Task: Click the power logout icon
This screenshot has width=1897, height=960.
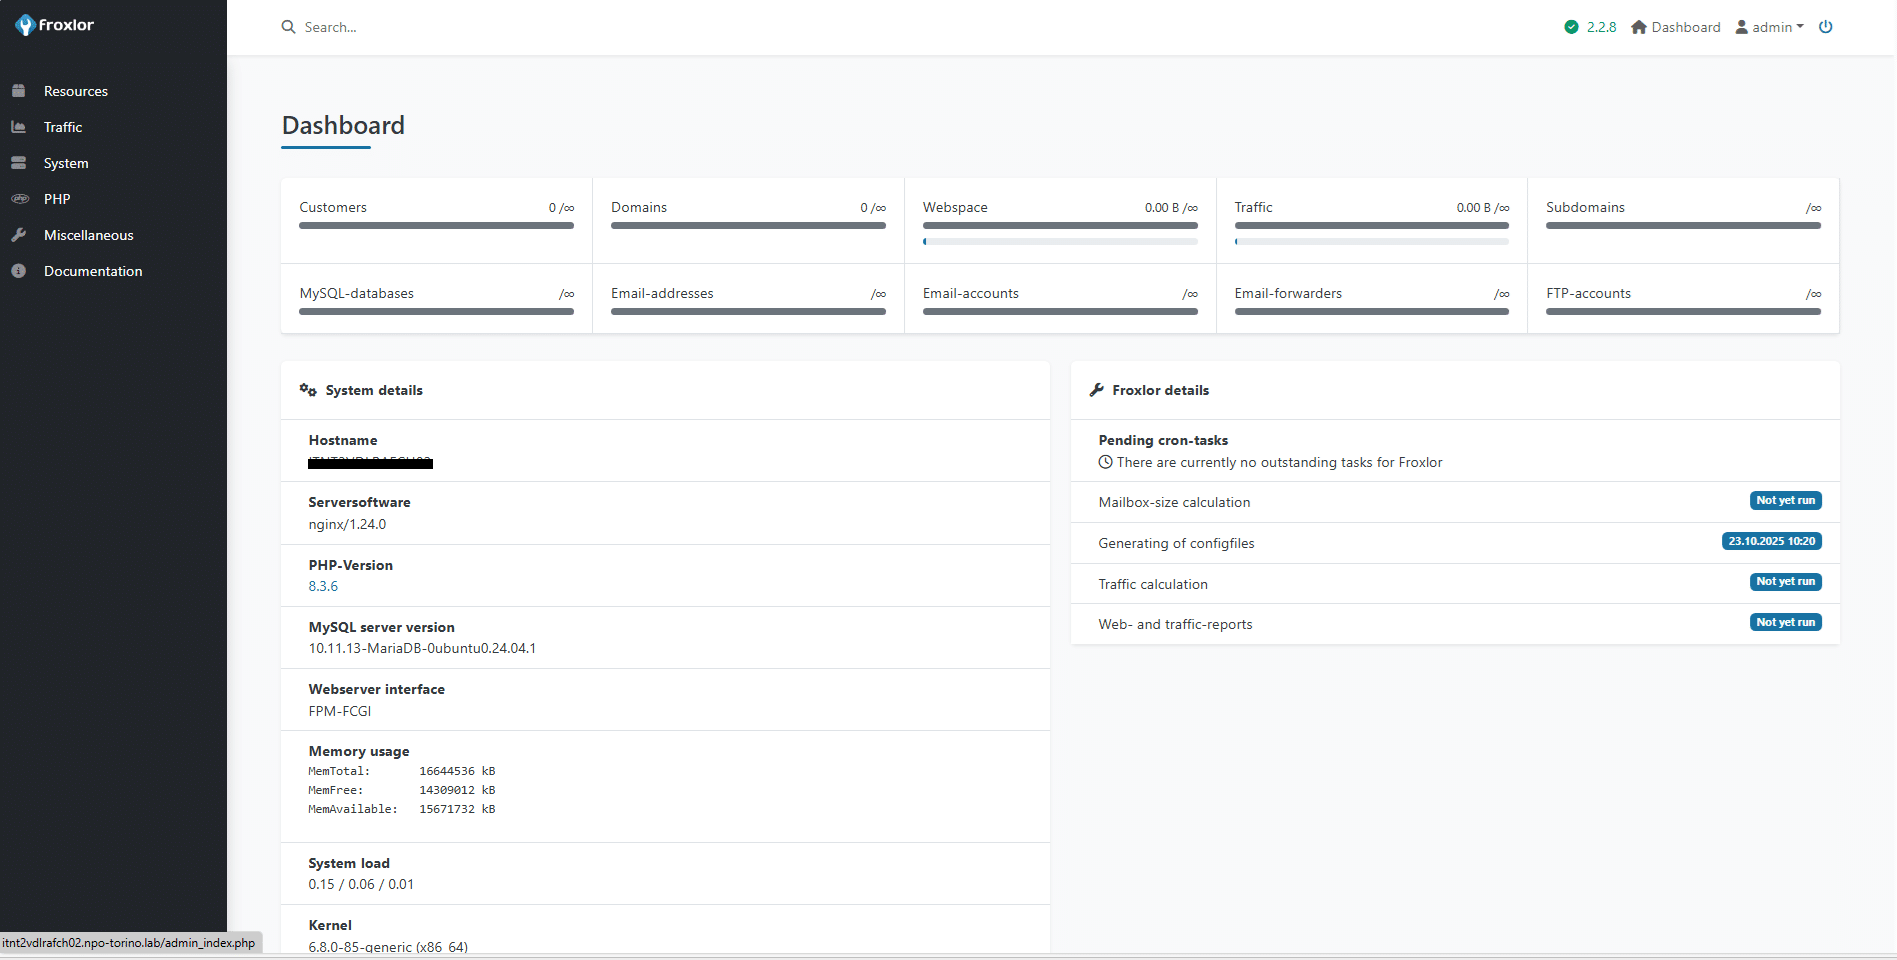Action: pyautogui.click(x=1825, y=27)
